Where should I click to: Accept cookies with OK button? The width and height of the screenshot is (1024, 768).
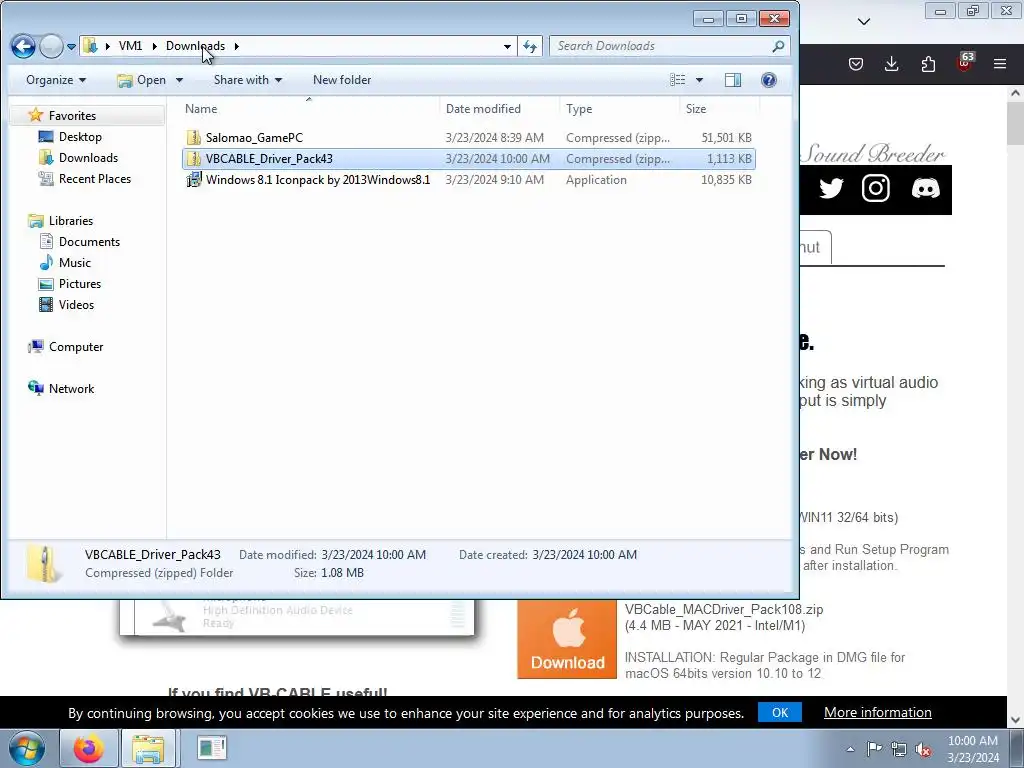(780, 712)
